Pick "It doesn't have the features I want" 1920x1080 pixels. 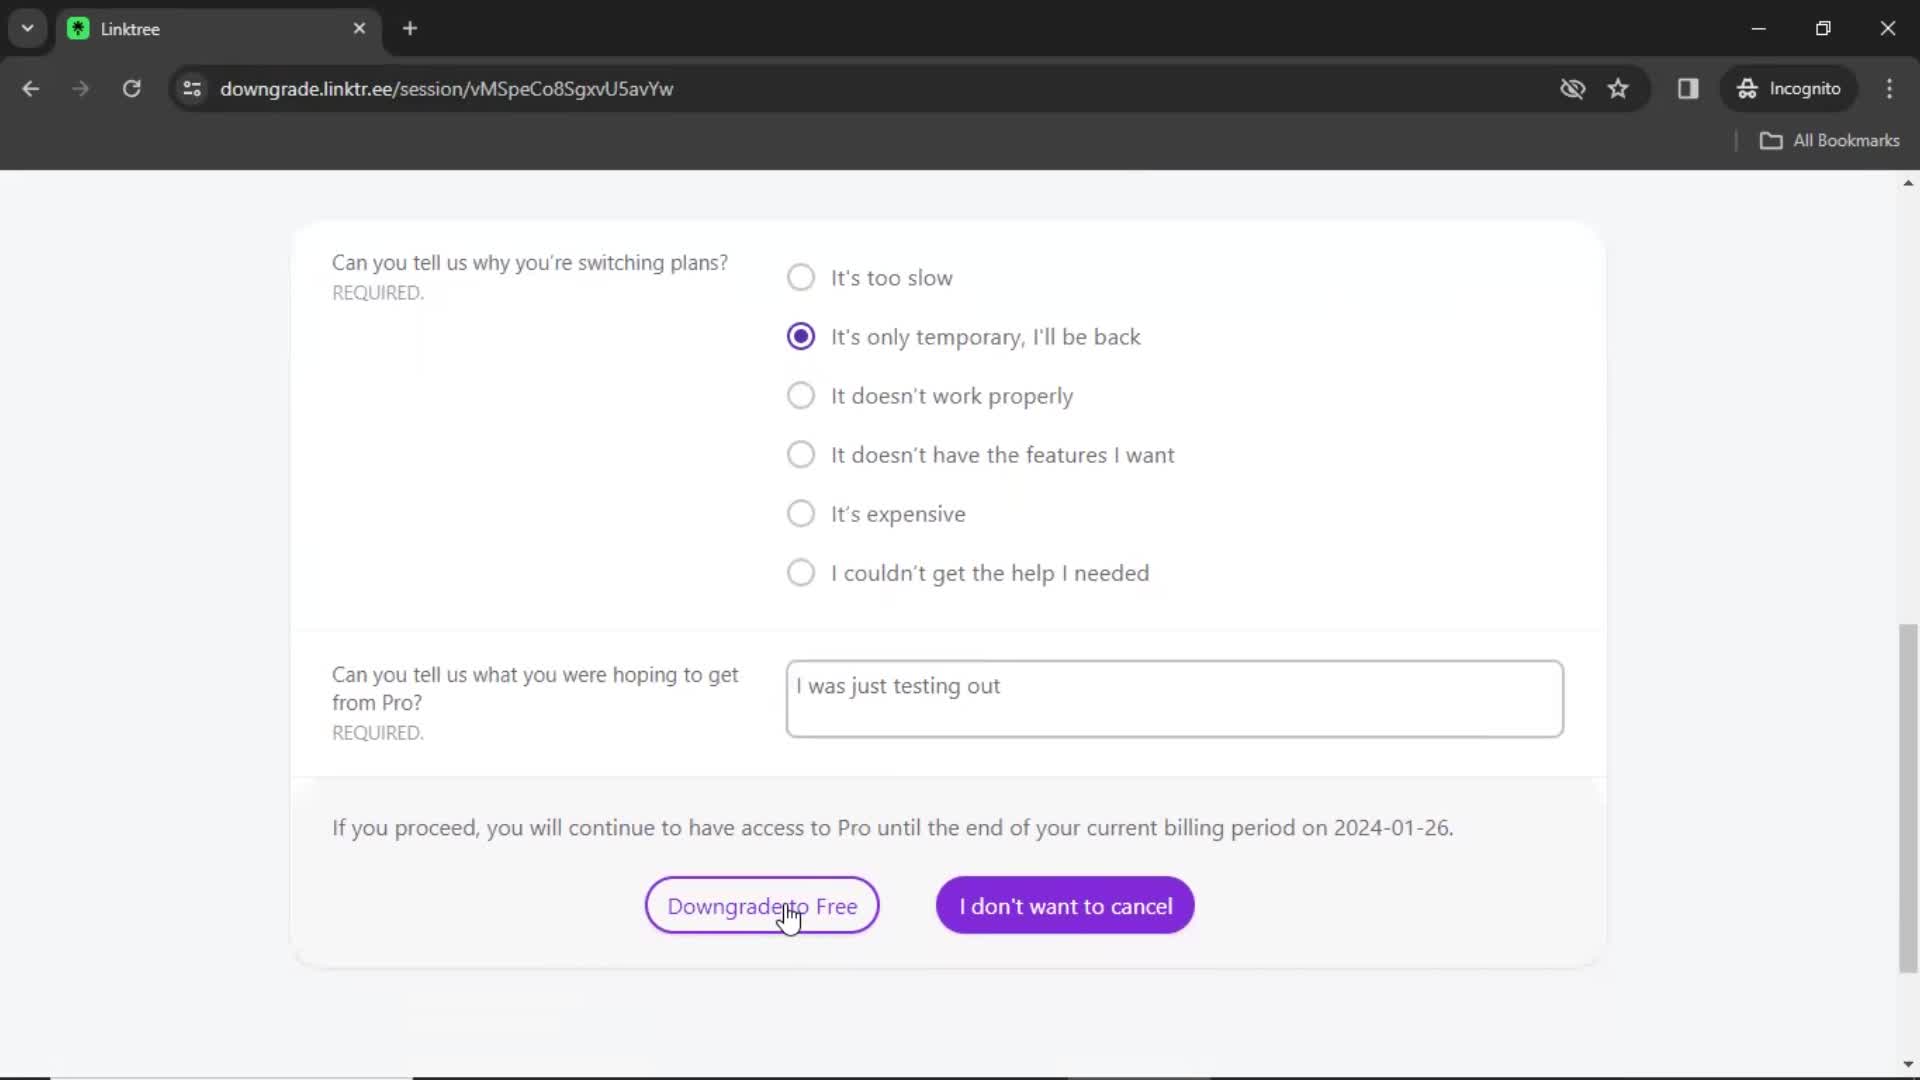pyautogui.click(x=800, y=454)
